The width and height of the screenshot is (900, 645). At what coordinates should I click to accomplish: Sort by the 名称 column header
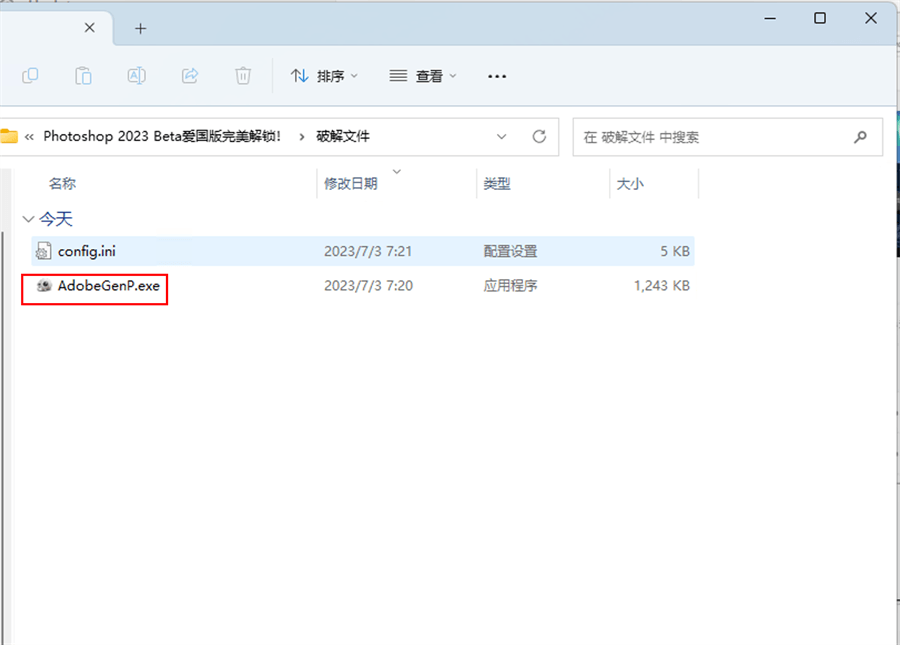coord(63,184)
